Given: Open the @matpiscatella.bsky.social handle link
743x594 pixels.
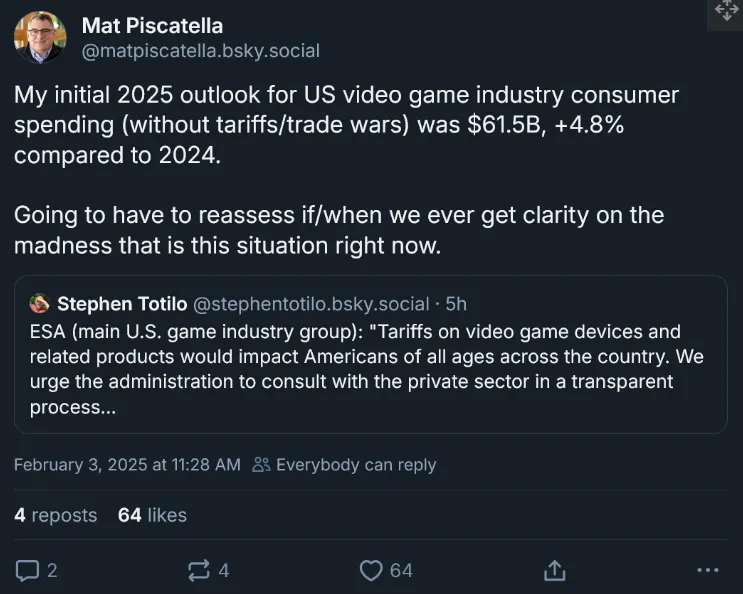Looking at the screenshot, I should tap(200, 50).
